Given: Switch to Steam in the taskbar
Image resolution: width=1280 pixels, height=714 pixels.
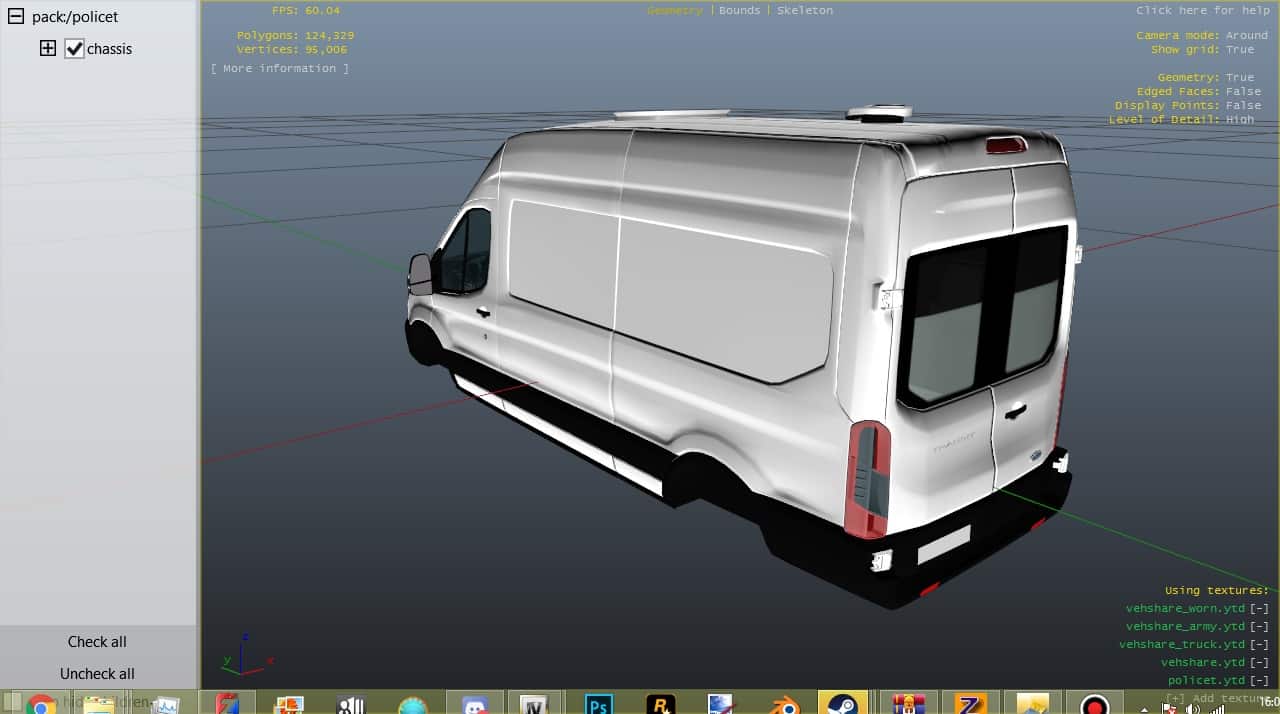Looking at the screenshot, I should [x=843, y=704].
